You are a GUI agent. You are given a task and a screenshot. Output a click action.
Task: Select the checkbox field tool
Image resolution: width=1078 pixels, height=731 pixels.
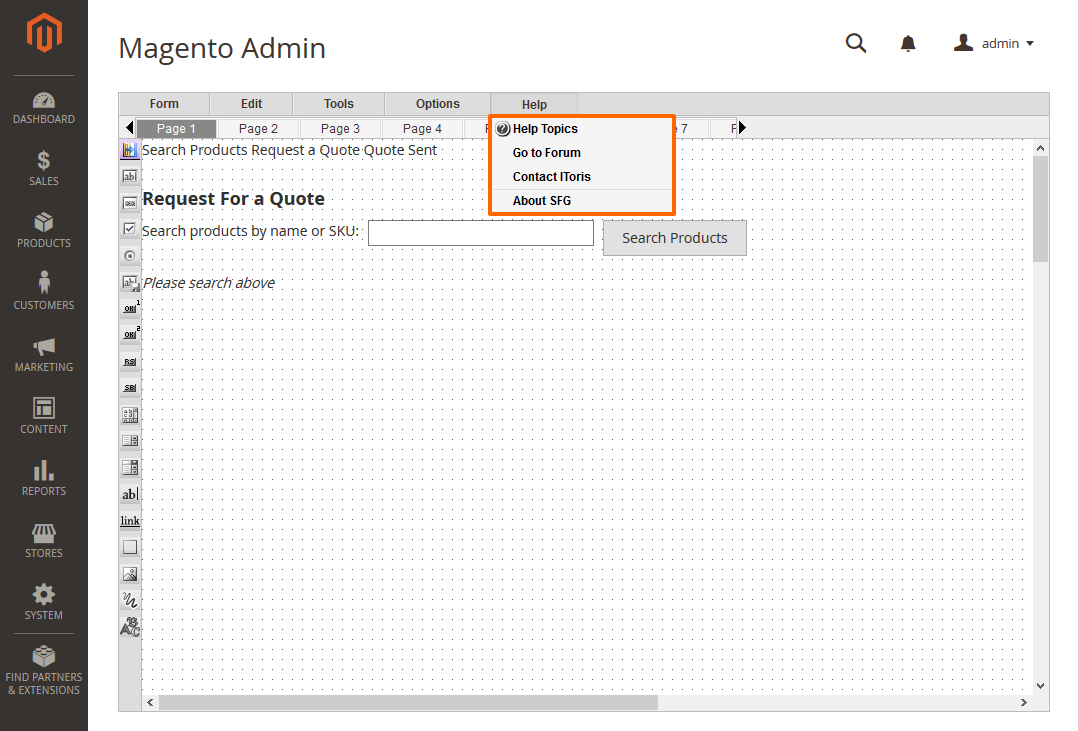[x=129, y=229]
